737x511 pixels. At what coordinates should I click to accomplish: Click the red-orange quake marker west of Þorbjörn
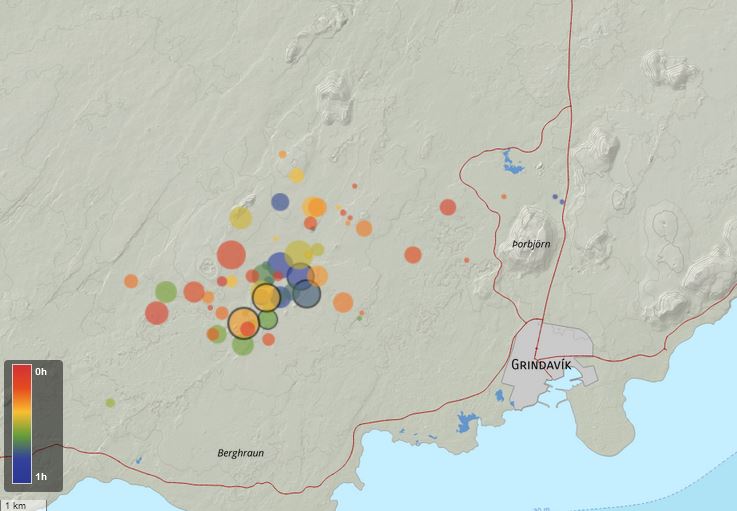tap(413, 255)
